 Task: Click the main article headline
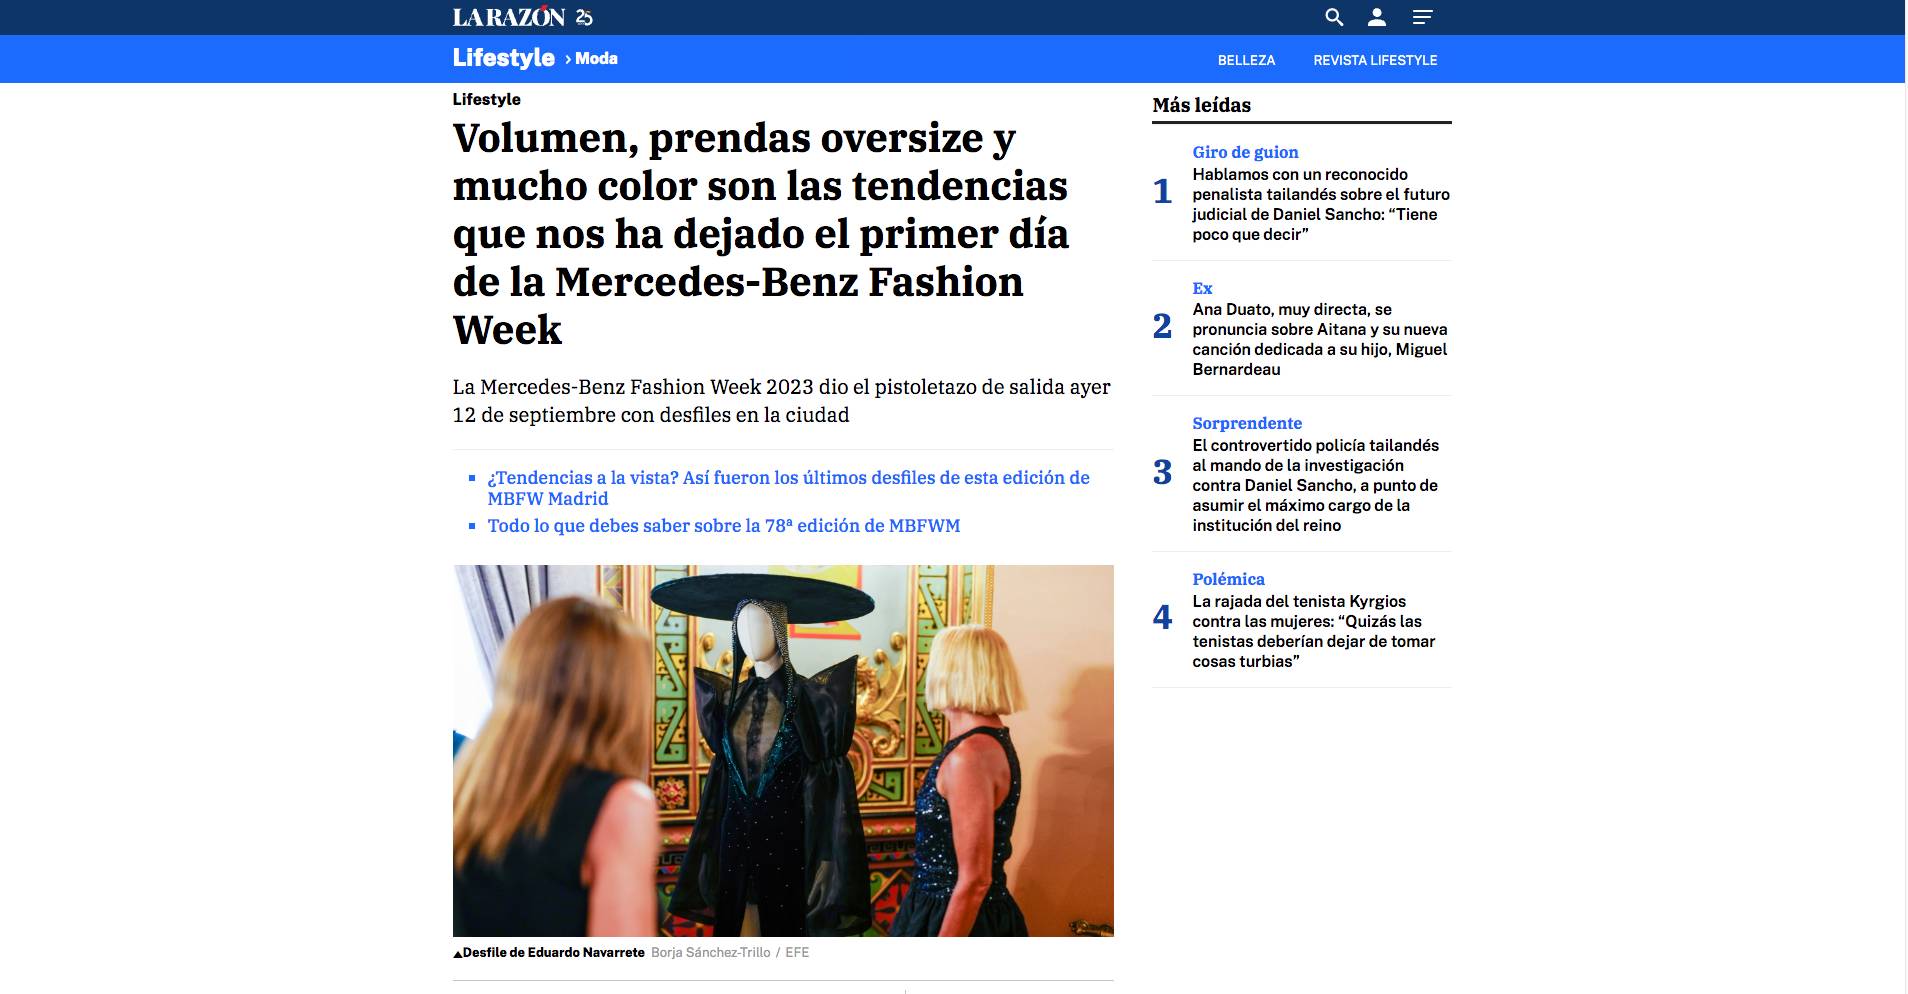click(760, 234)
